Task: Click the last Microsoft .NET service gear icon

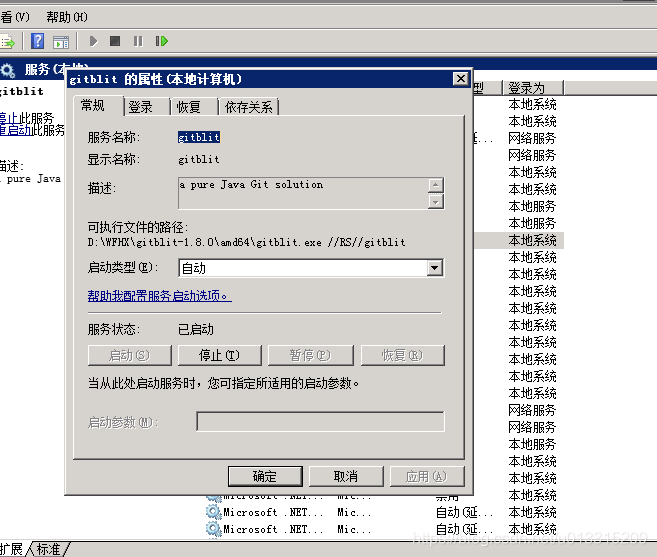Action: coord(214,529)
